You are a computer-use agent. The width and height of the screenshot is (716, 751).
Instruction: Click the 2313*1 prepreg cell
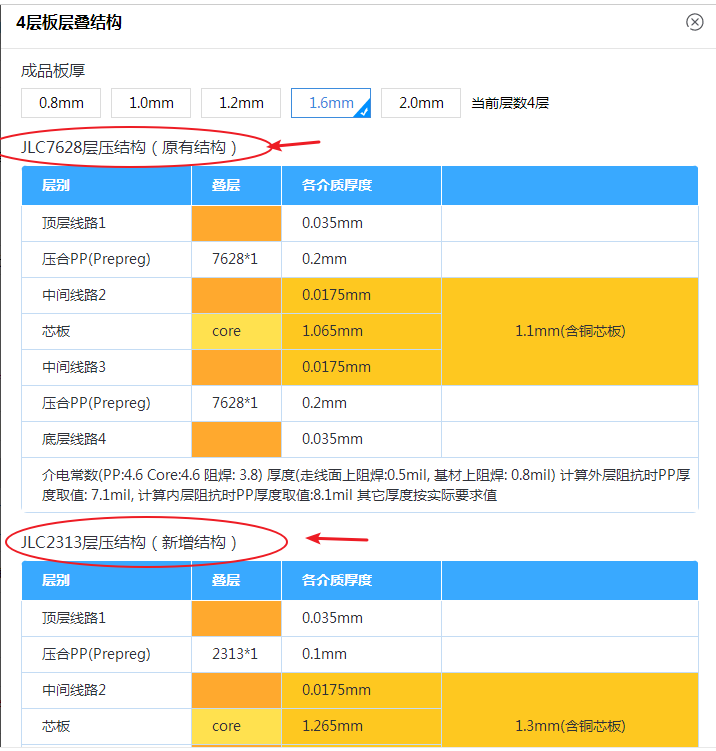[236, 654]
